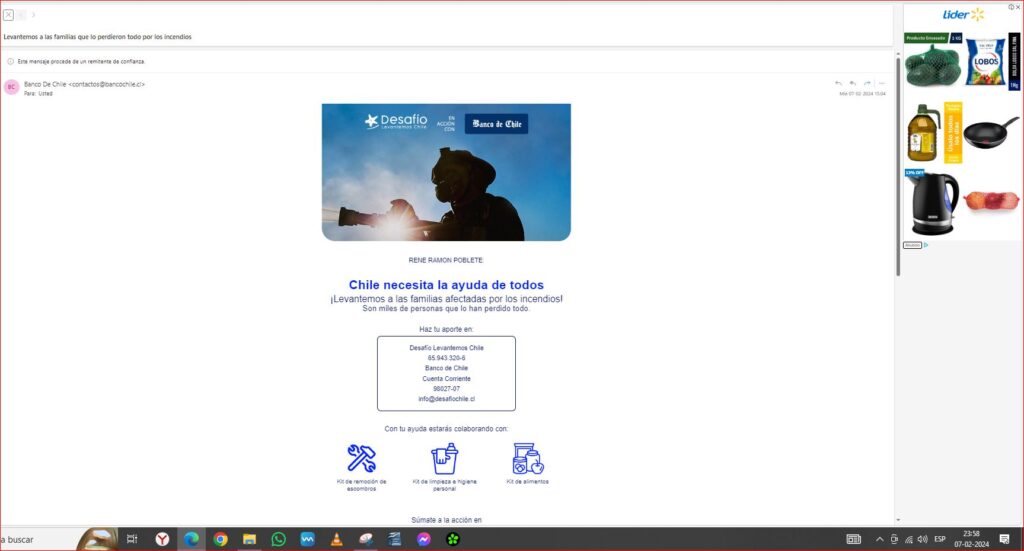
Task: Open the network Wi-Fi tray icon
Action: coord(908,539)
